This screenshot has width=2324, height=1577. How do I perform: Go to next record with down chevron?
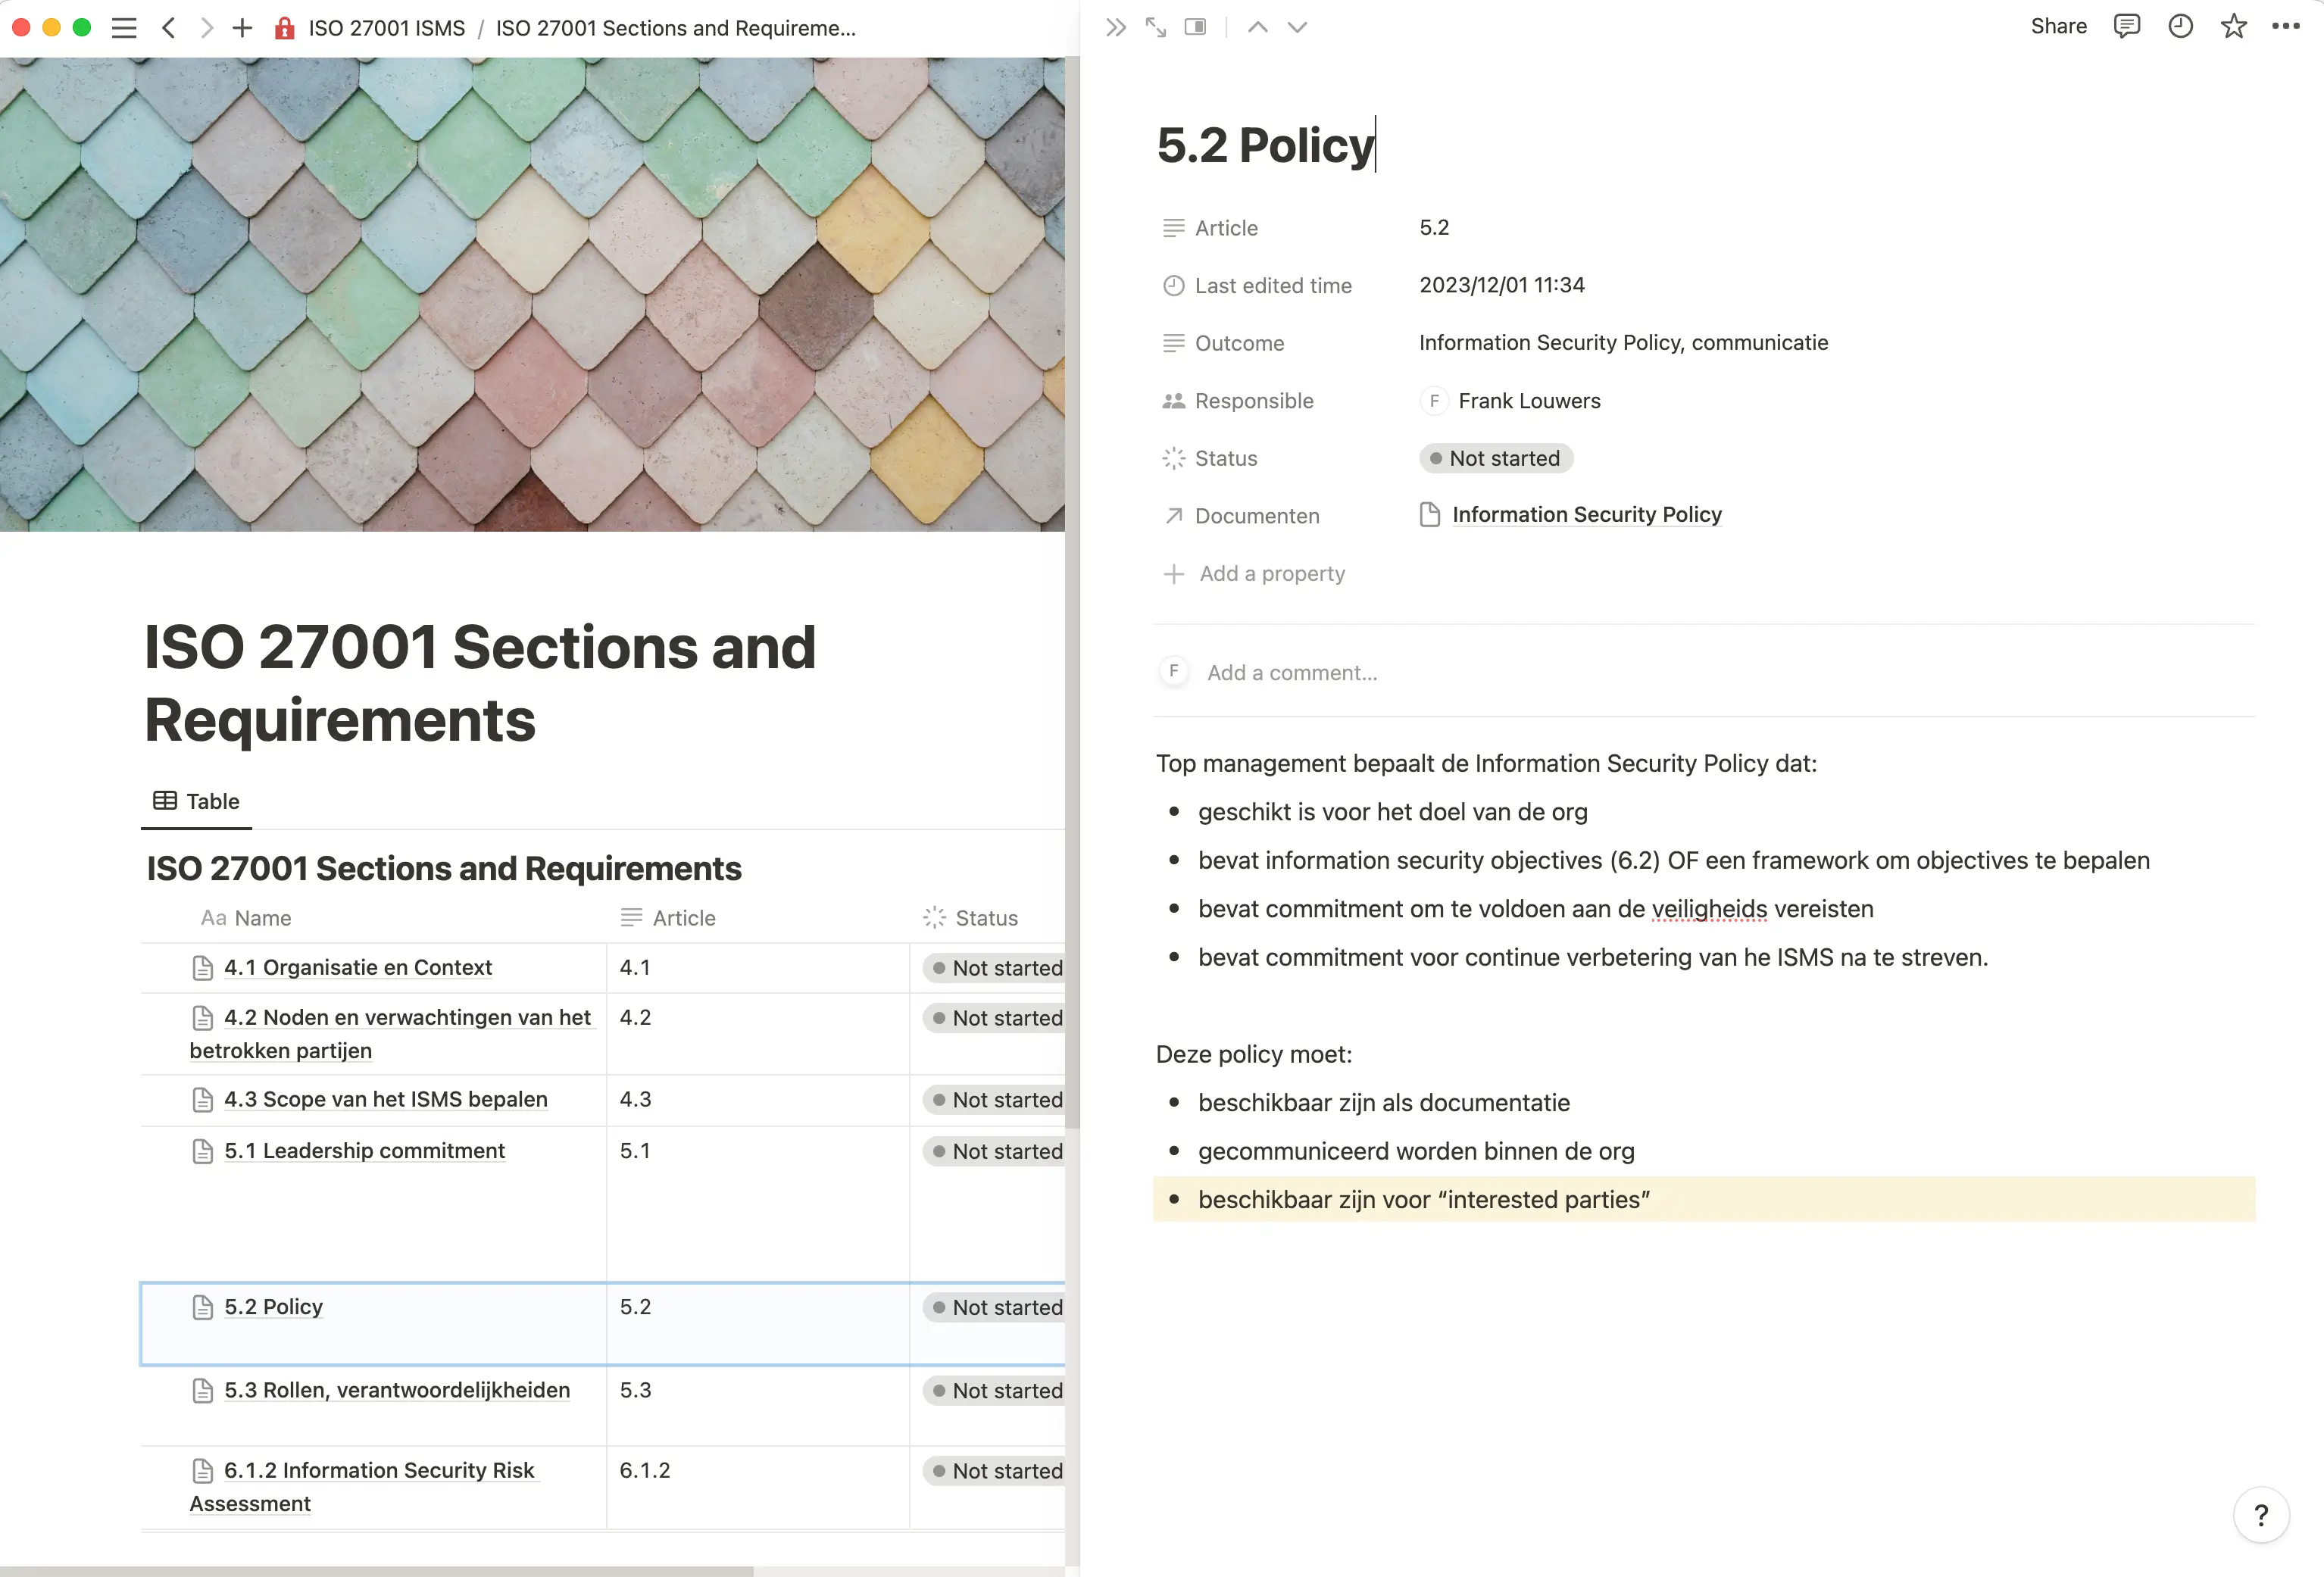click(1297, 27)
